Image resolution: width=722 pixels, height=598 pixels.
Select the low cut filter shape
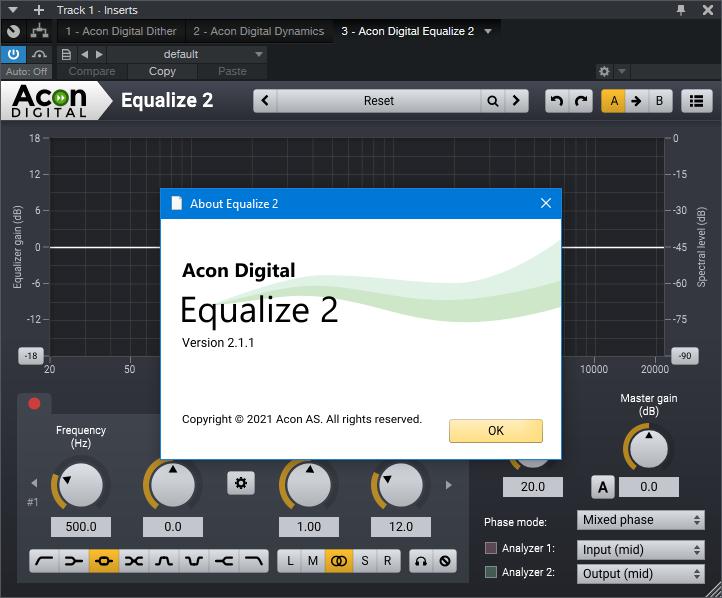pyautogui.click(x=44, y=561)
